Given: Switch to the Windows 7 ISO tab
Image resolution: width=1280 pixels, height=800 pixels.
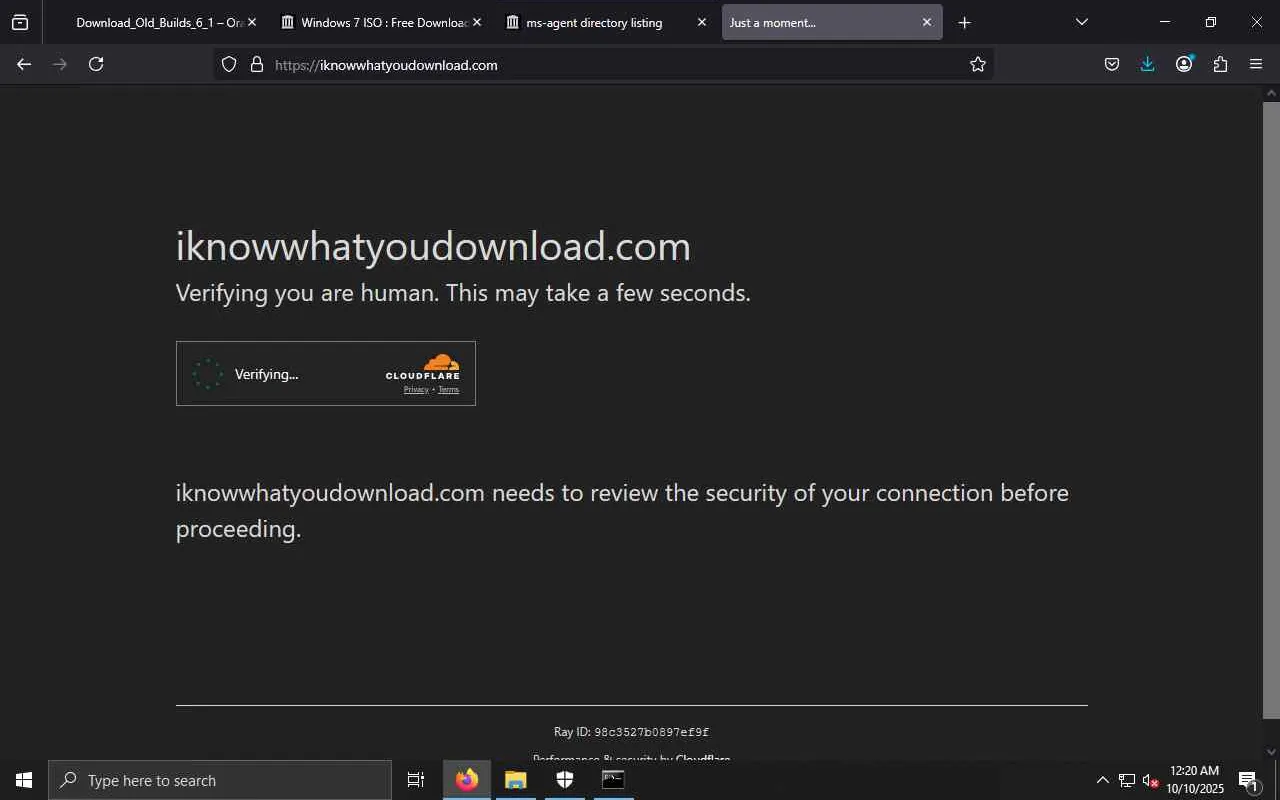Looking at the screenshot, I should 383,22.
